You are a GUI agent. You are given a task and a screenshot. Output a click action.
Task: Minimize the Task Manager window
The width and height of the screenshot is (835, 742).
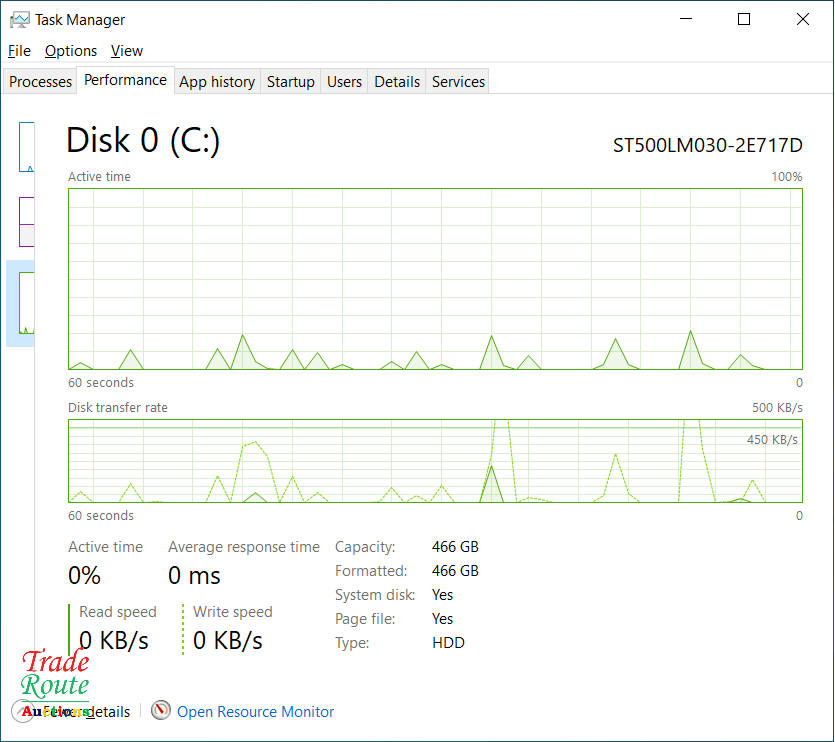pyautogui.click(x=686, y=19)
